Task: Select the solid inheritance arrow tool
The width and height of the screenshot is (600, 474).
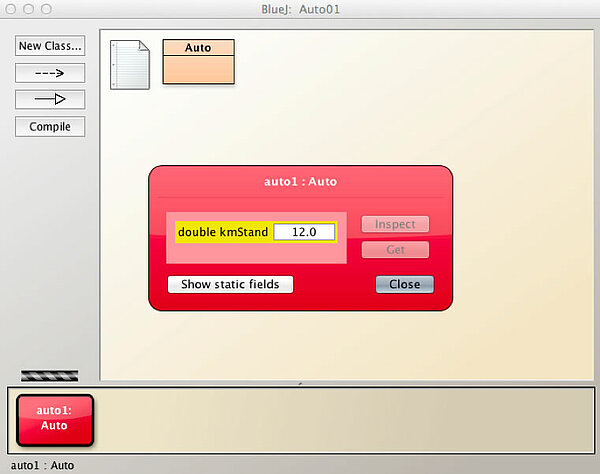Action: [50, 99]
